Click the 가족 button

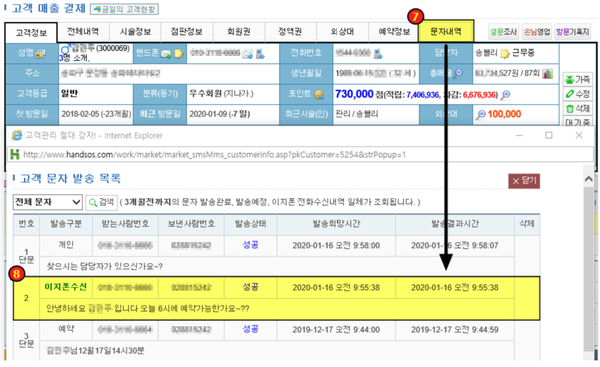577,79
